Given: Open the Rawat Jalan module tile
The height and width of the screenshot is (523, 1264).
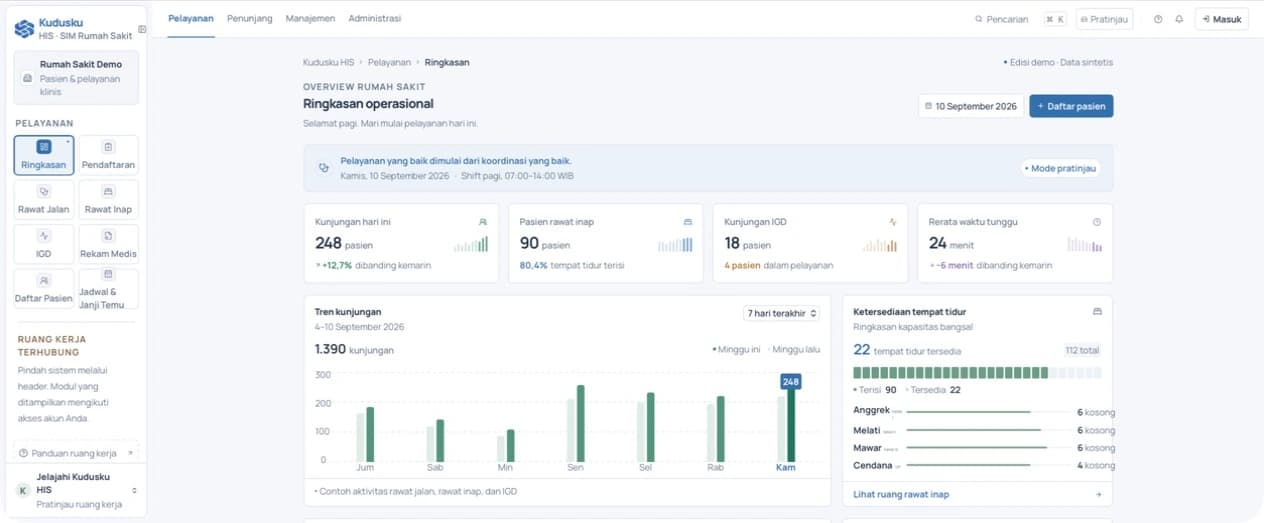Looking at the screenshot, I should pyautogui.click(x=44, y=200).
